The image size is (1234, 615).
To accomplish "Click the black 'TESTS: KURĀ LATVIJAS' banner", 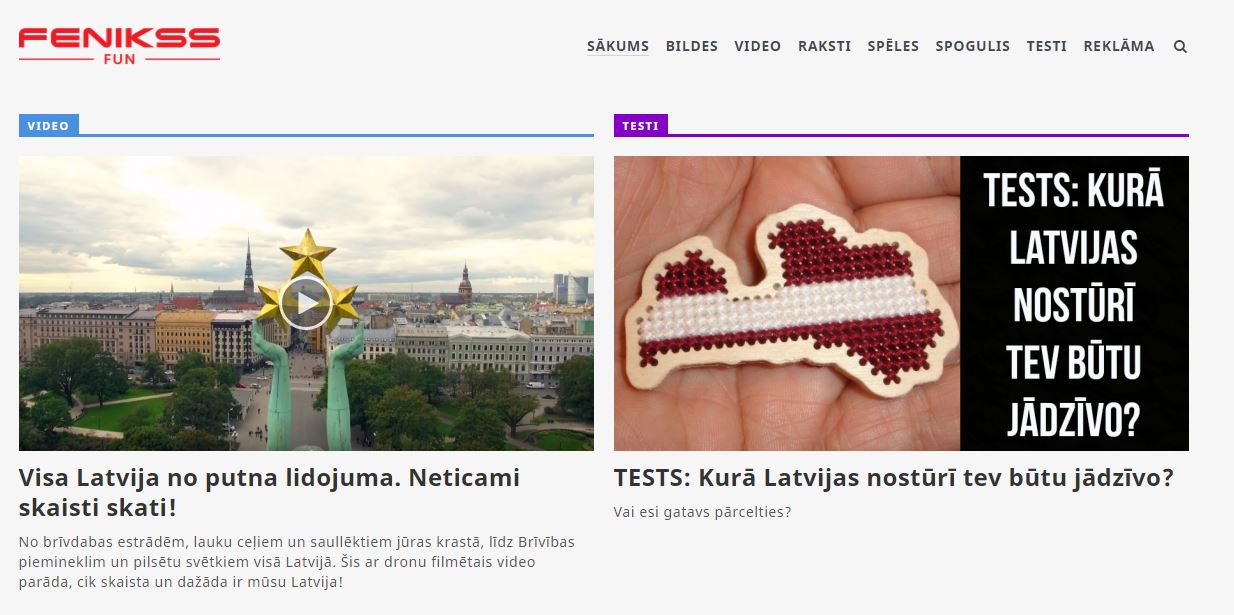I will point(1075,303).
